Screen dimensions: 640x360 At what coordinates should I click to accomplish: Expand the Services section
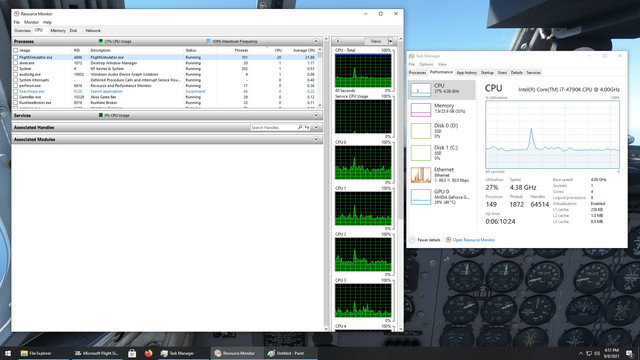316,116
